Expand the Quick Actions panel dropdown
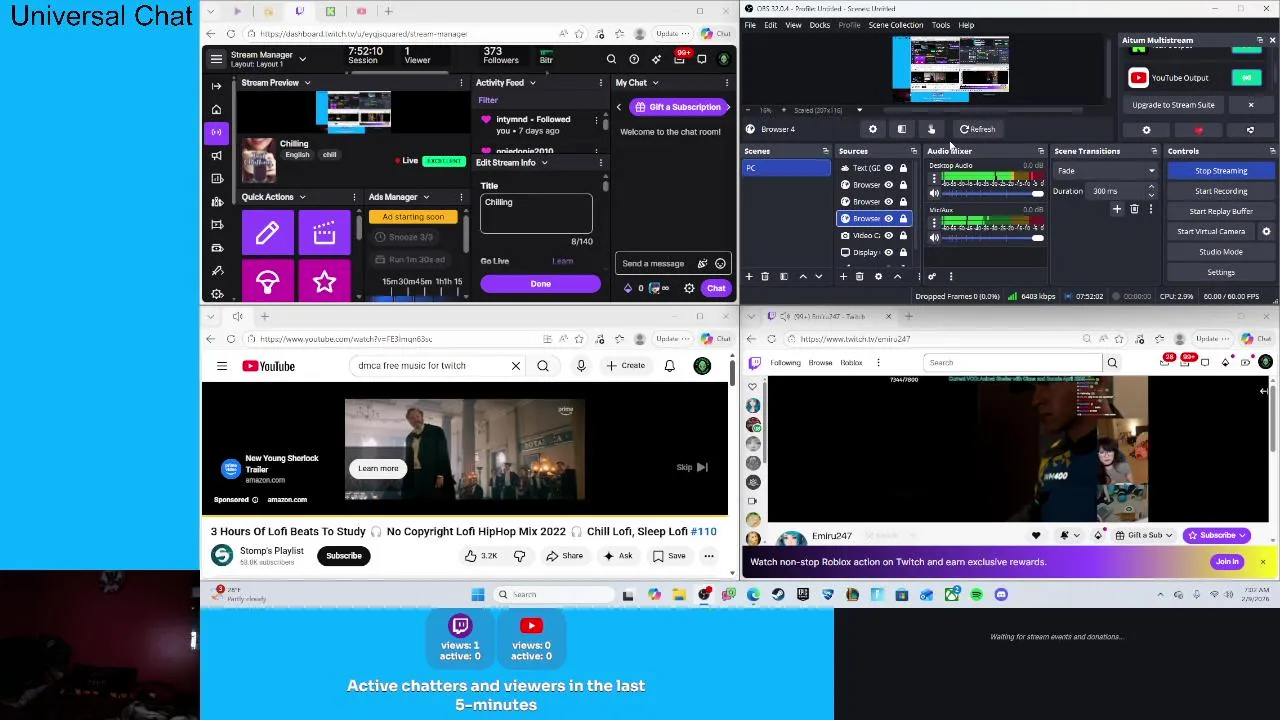 (x=302, y=197)
